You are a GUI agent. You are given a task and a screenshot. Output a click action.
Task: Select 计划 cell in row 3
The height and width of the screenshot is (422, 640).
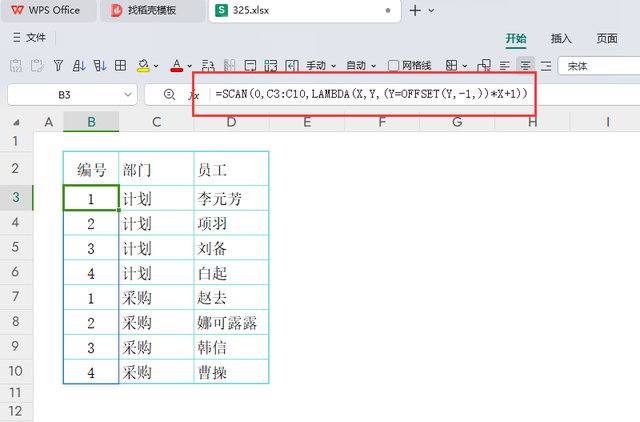[x=156, y=198]
